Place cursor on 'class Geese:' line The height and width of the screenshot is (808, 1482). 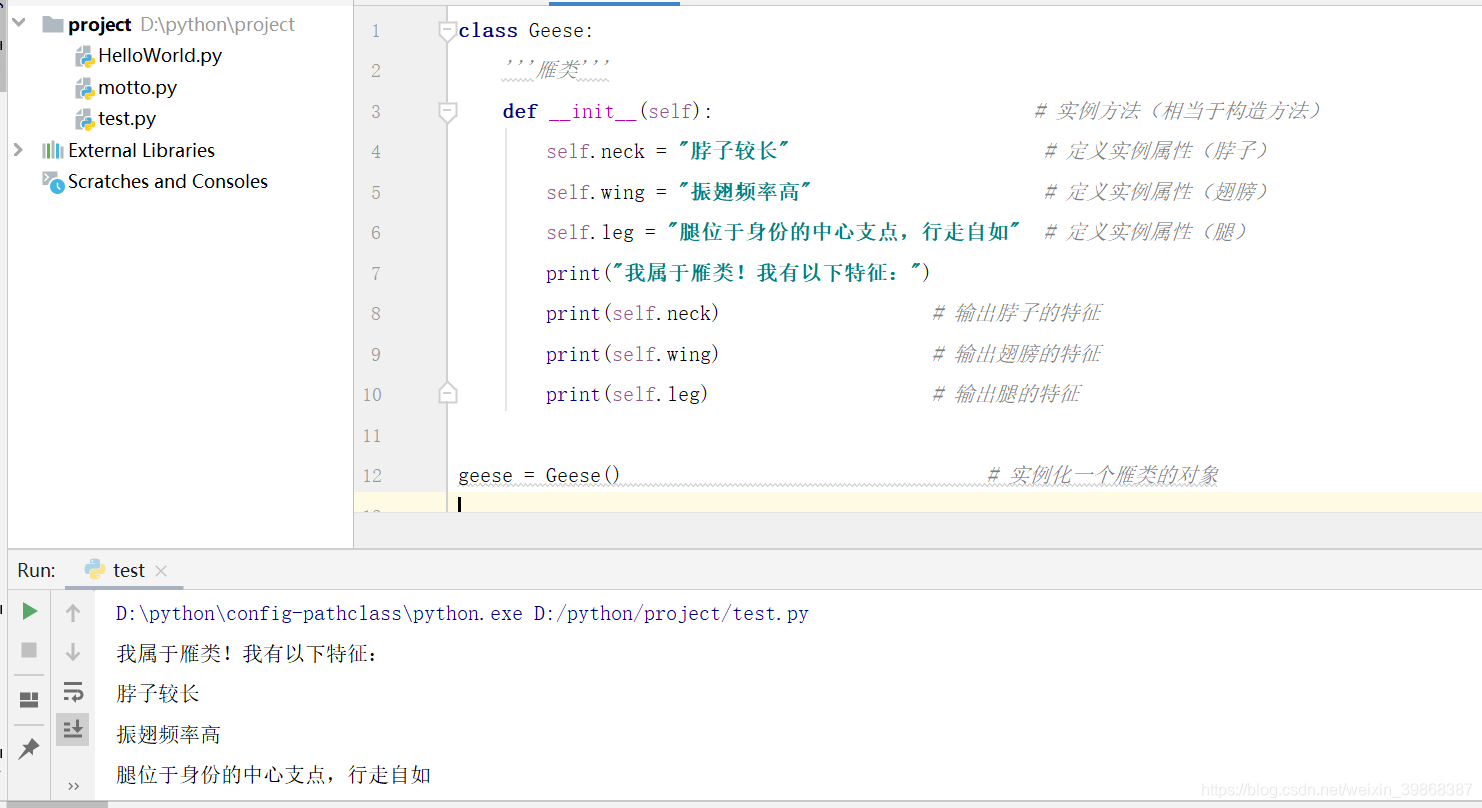coord(526,31)
